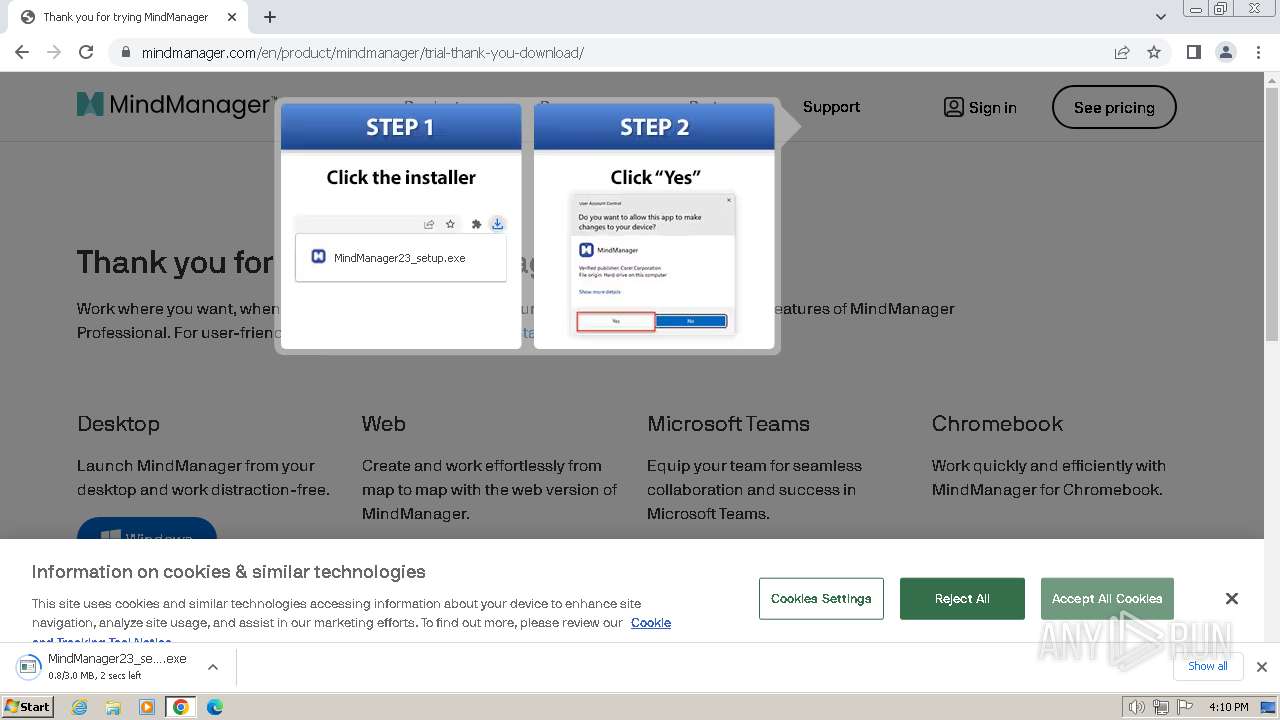Screen dimensions: 1280x720
Task: Open the Support menu item
Action: pyautogui.click(x=831, y=107)
